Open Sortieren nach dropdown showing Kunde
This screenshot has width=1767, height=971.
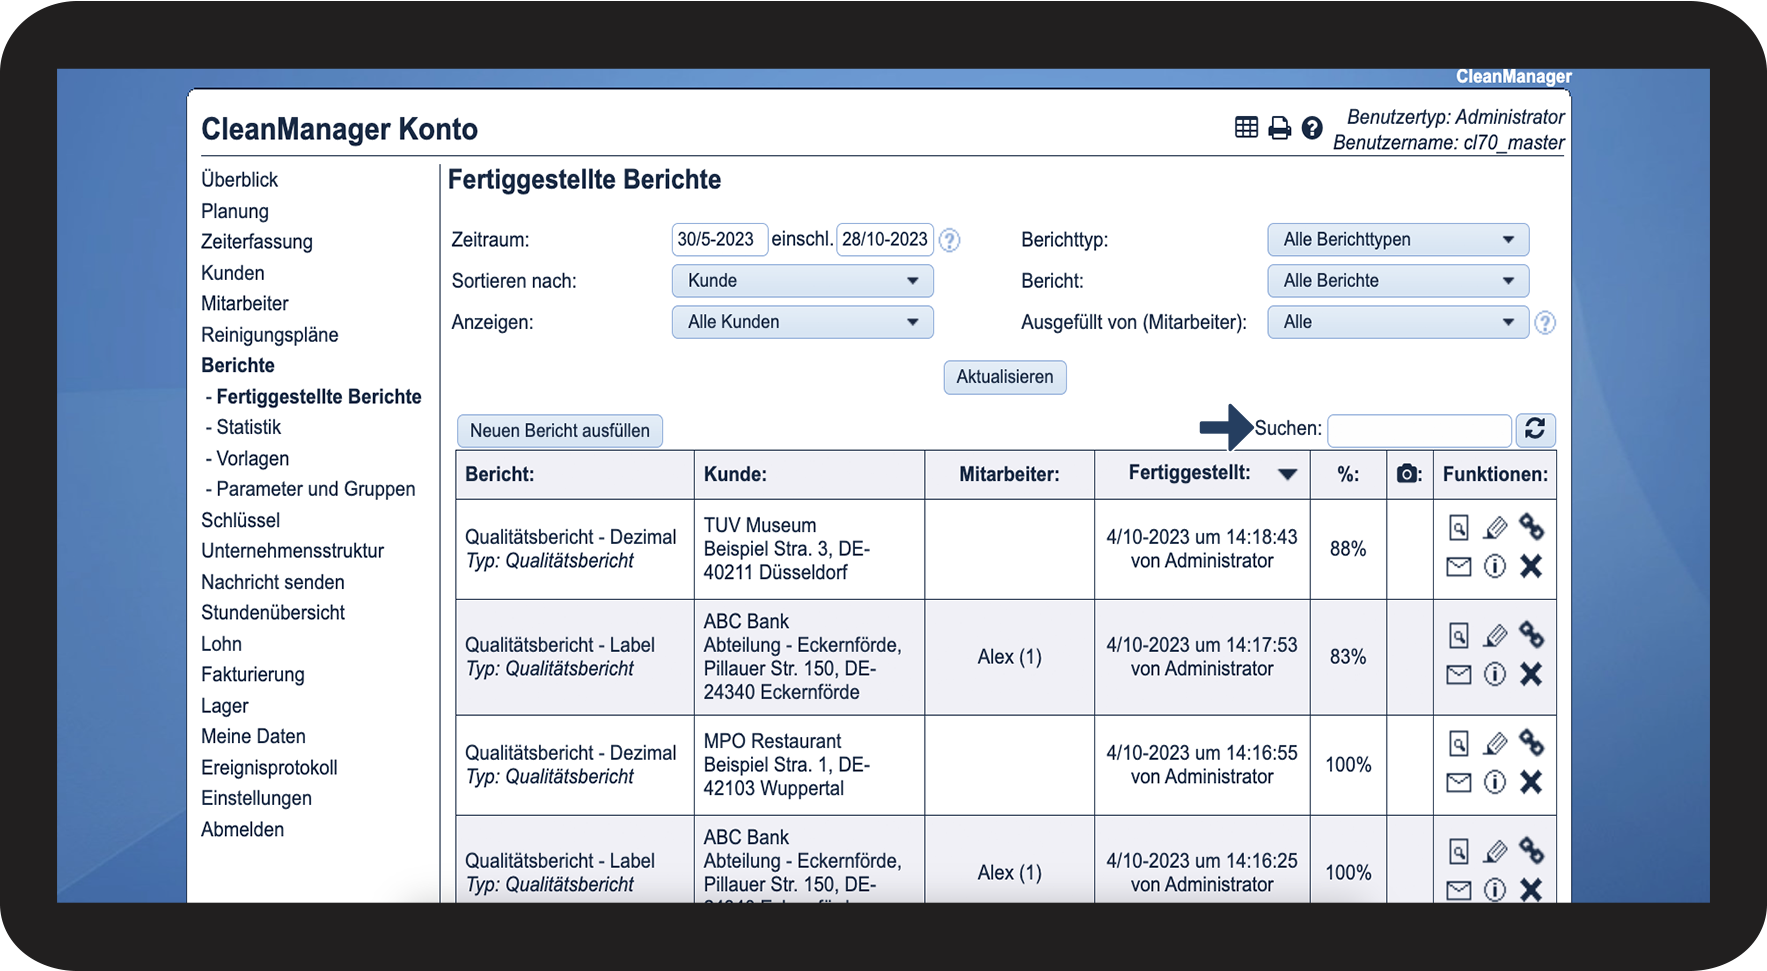802,281
